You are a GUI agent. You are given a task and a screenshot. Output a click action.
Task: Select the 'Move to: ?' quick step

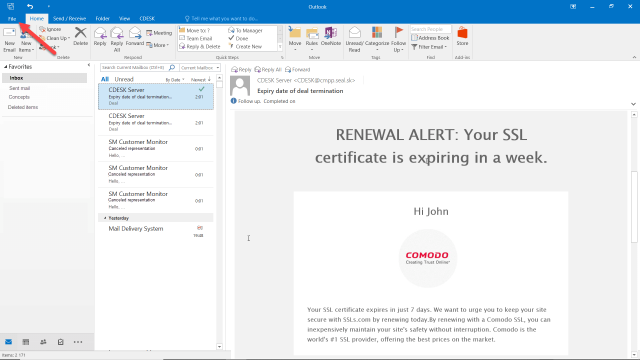195,31
